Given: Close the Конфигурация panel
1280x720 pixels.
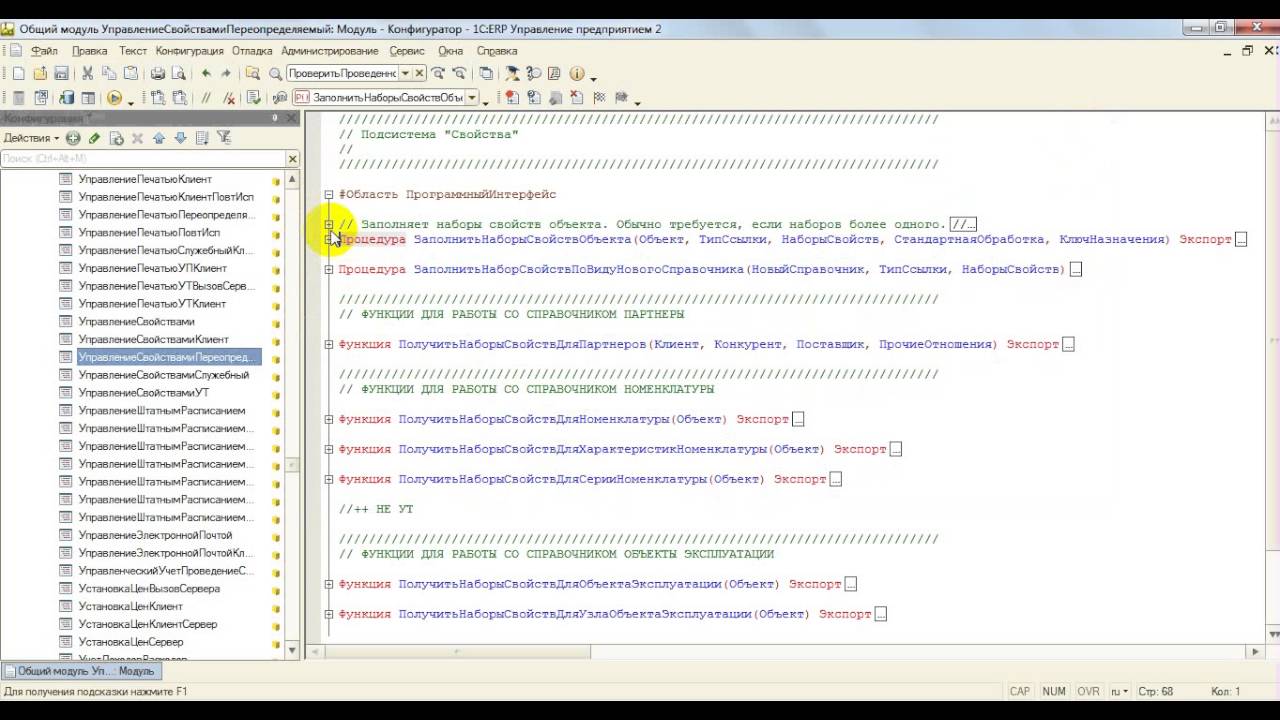Looking at the screenshot, I should coord(291,118).
